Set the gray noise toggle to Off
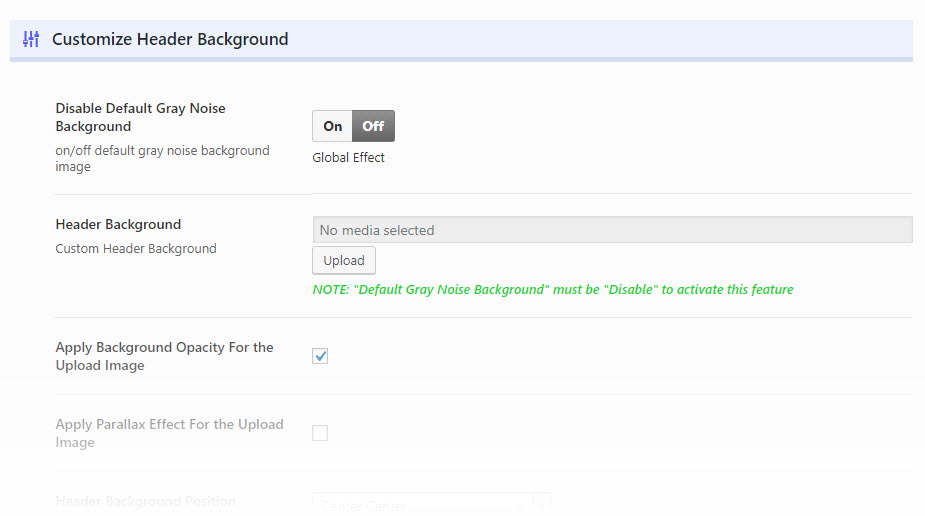Screen dimensions: 925x516 point(373,126)
